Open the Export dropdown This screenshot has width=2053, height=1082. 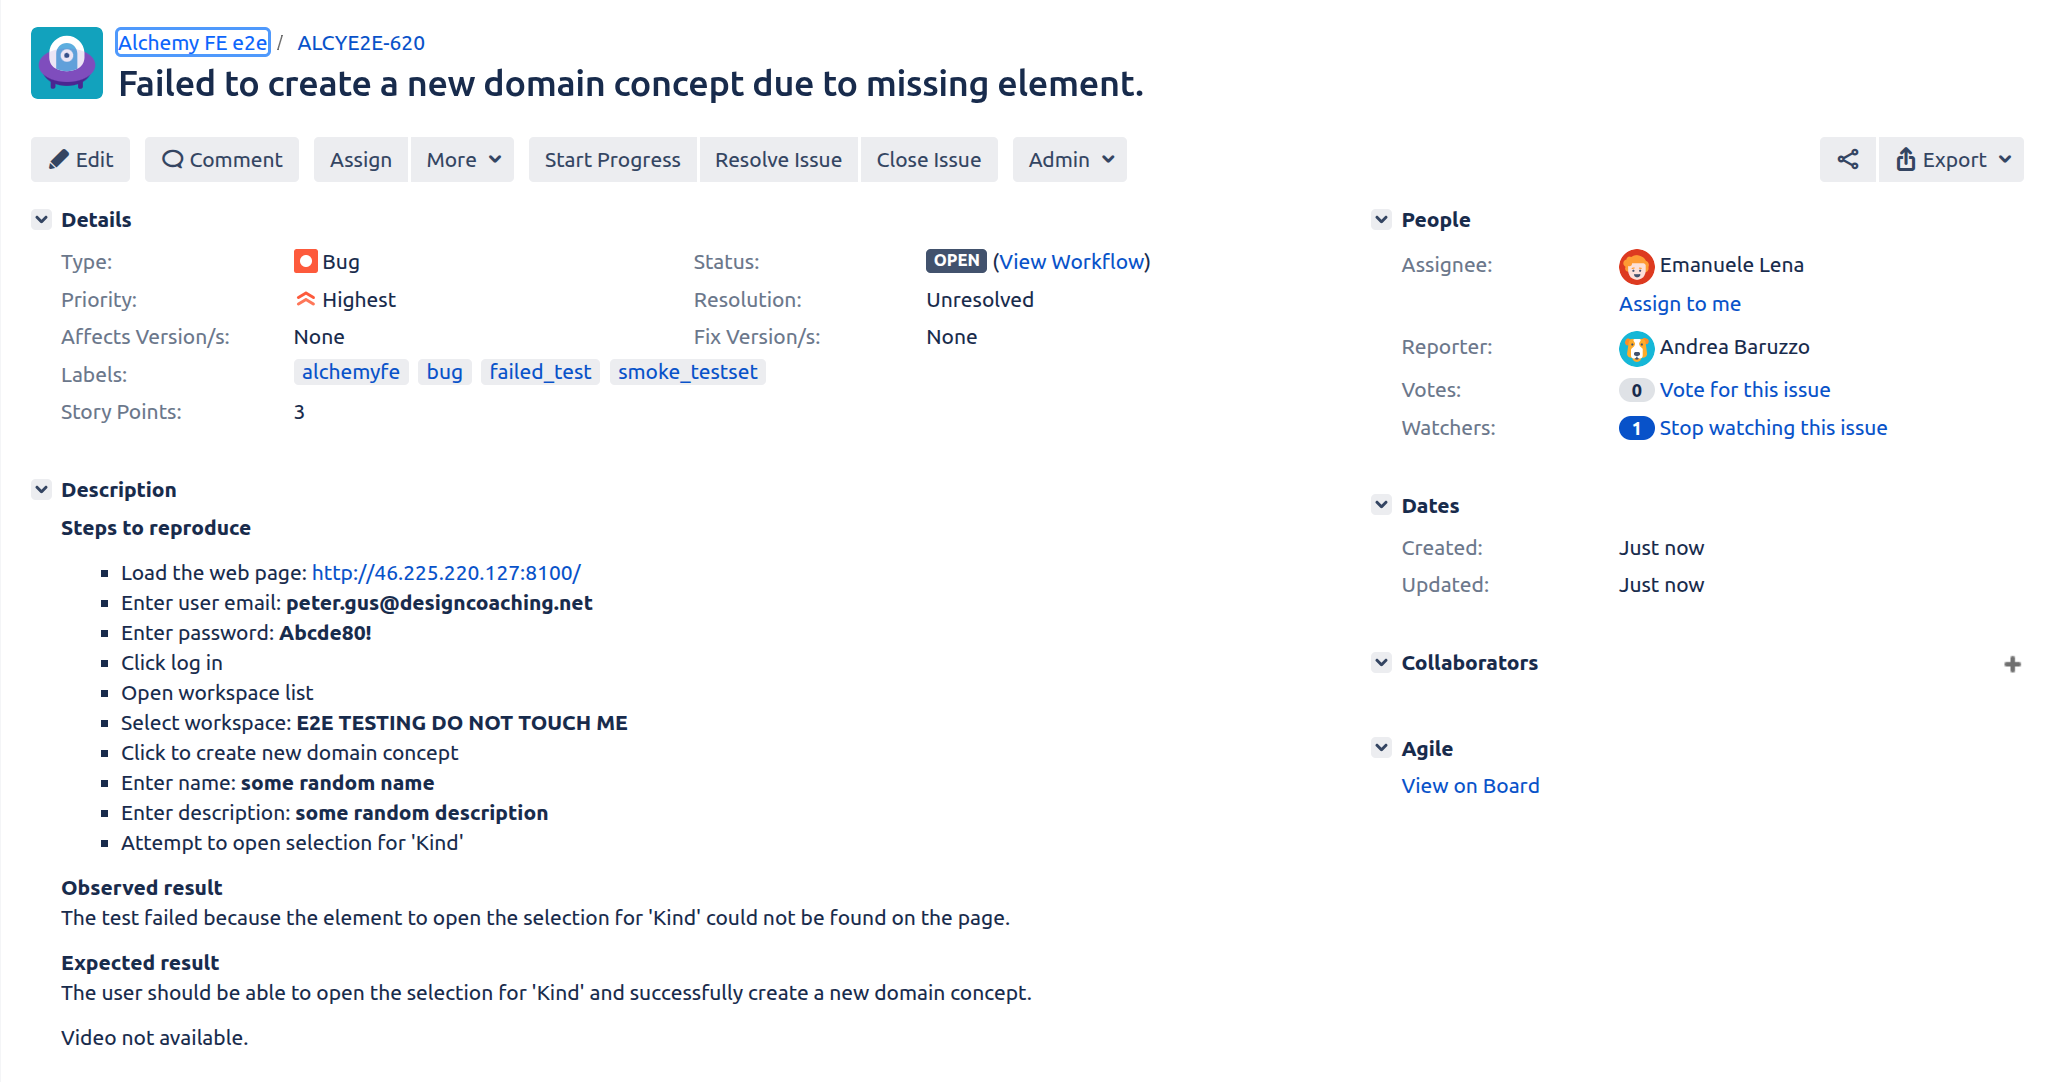pyautogui.click(x=1952, y=160)
